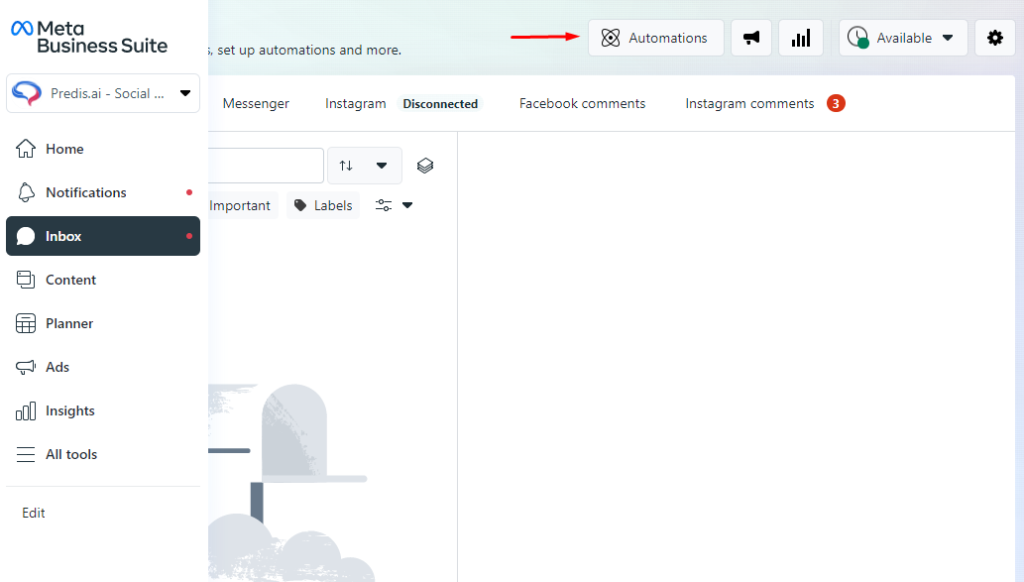1024x582 pixels.
Task: Filter by Important messages
Action: point(240,205)
